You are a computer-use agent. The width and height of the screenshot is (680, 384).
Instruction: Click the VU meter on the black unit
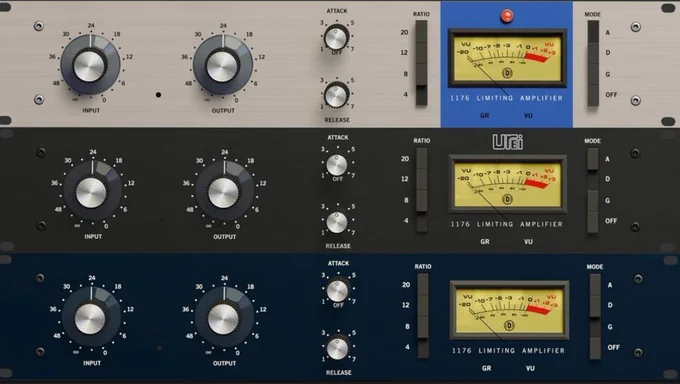(507, 184)
